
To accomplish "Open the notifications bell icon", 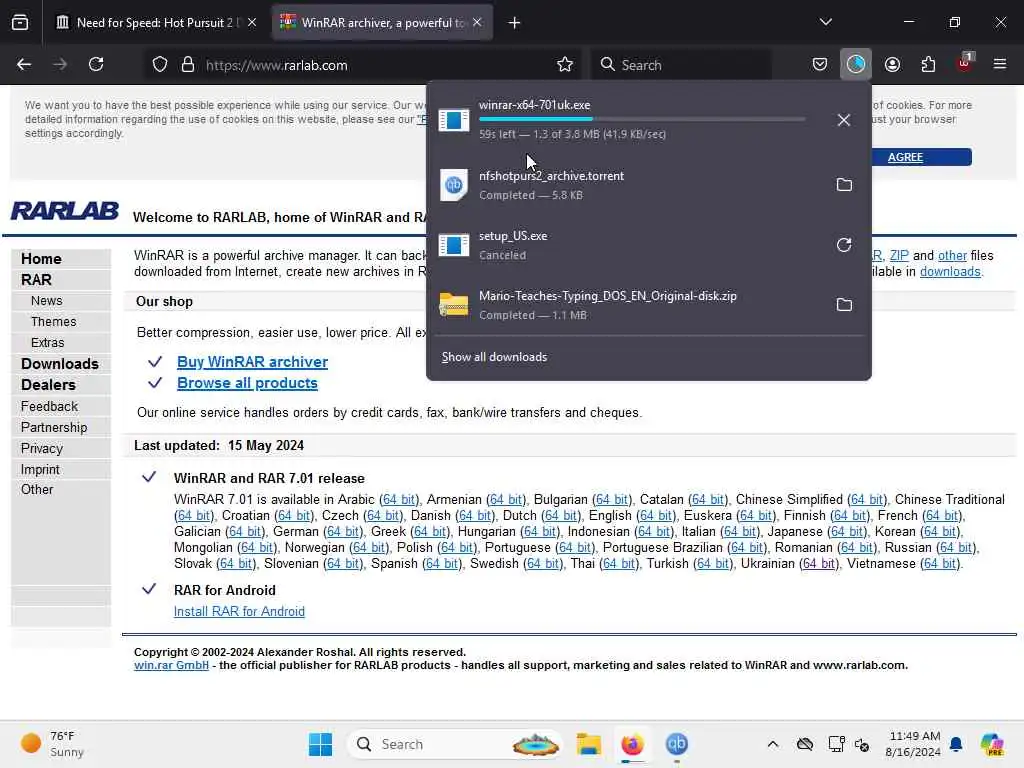I will (956, 744).
